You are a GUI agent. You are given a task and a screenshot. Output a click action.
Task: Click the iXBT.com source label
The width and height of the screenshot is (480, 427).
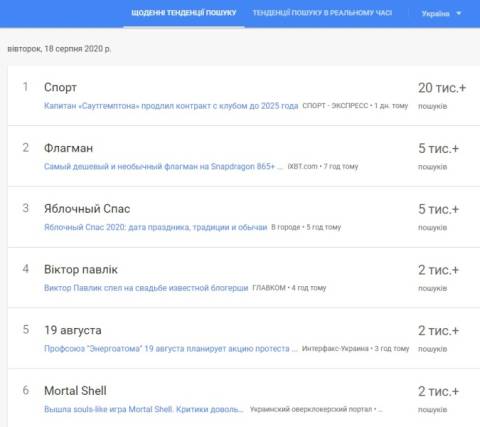coord(302,166)
